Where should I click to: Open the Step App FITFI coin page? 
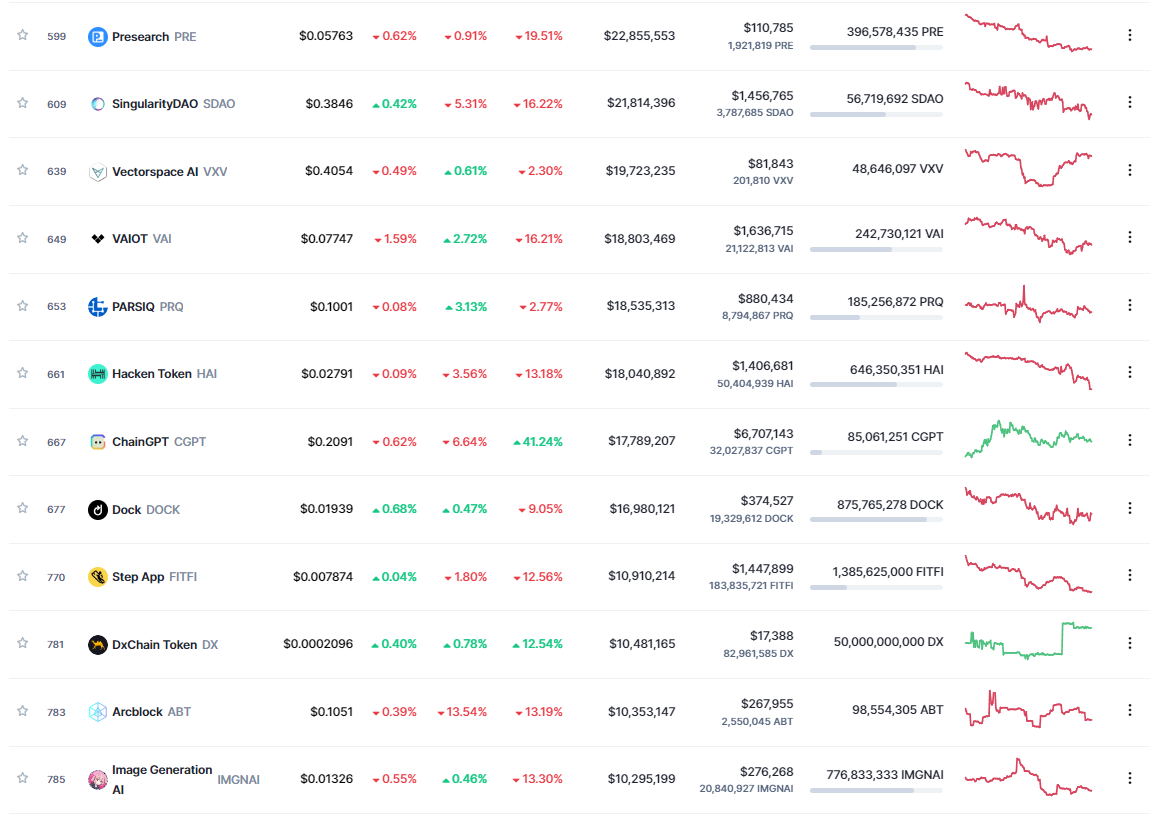(x=138, y=577)
